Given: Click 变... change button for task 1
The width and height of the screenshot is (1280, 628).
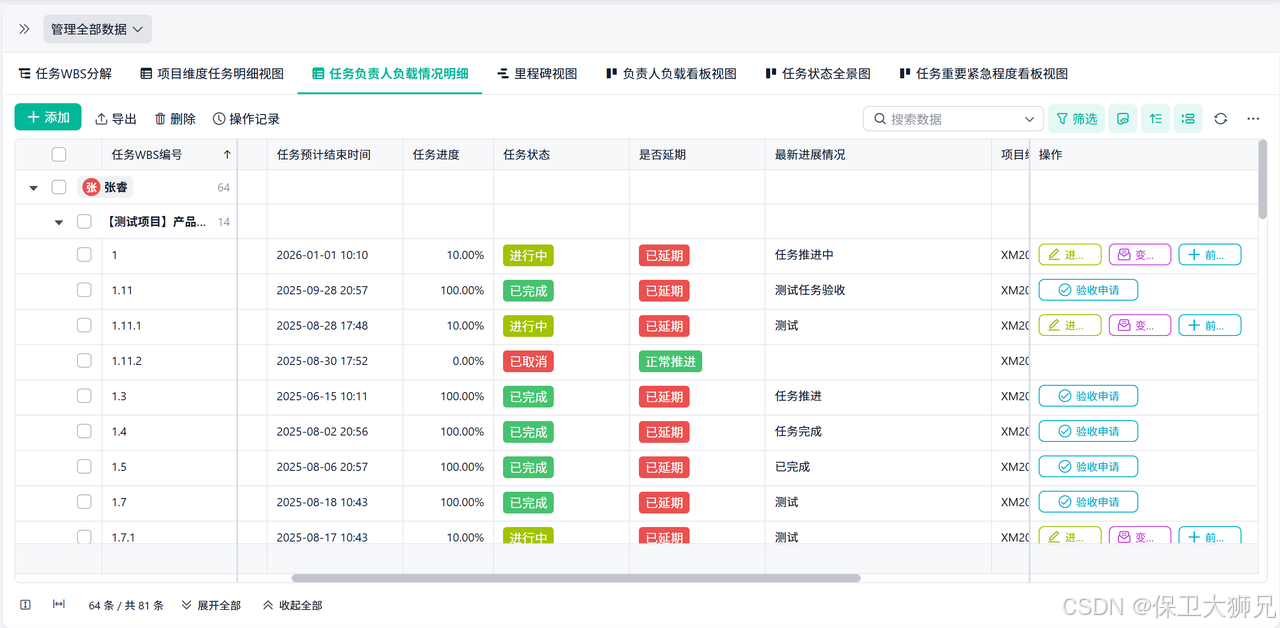Looking at the screenshot, I should tap(1140, 255).
